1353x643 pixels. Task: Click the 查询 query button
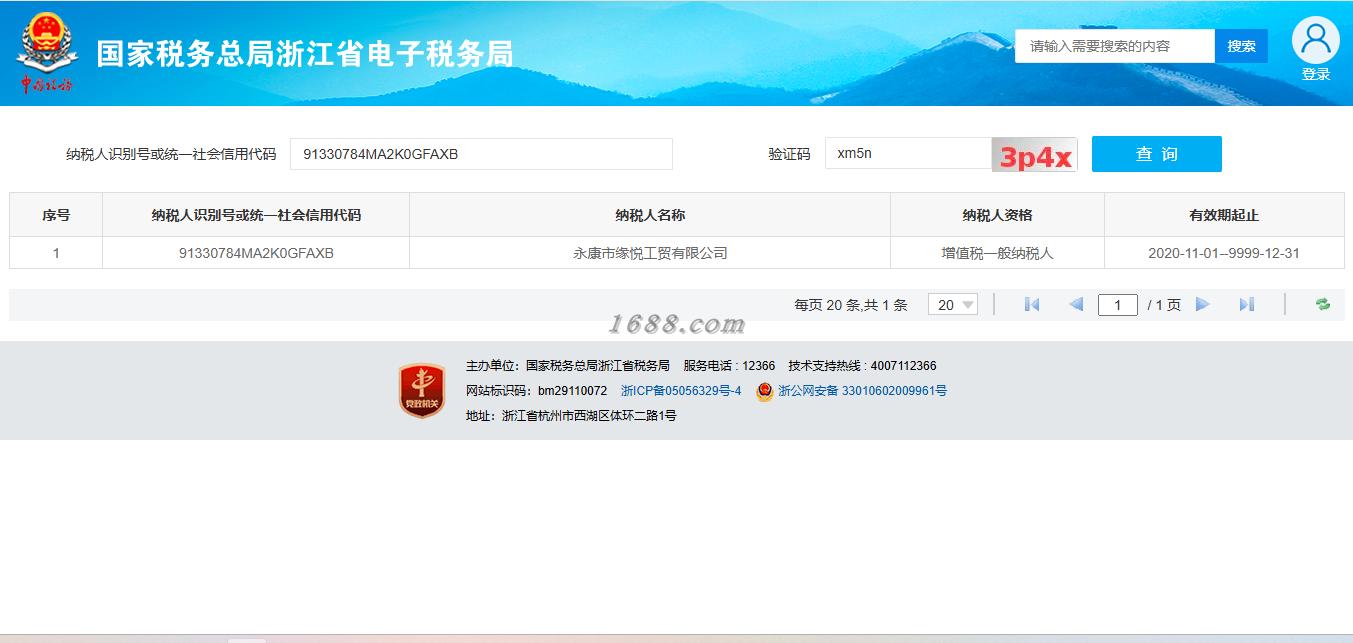coord(1156,154)
